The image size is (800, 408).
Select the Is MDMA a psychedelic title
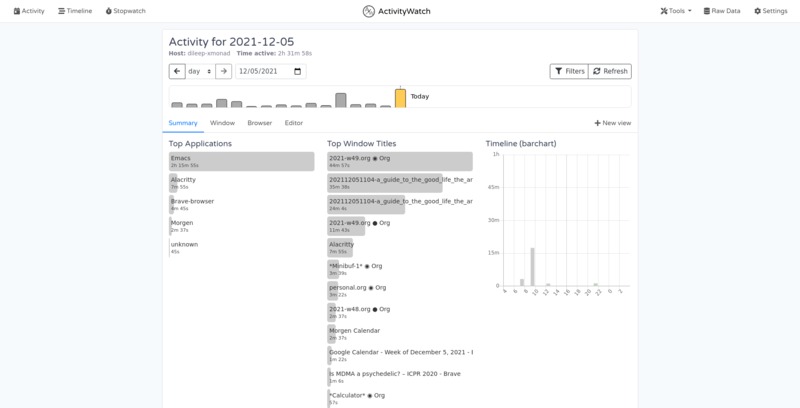coord(400,377)
